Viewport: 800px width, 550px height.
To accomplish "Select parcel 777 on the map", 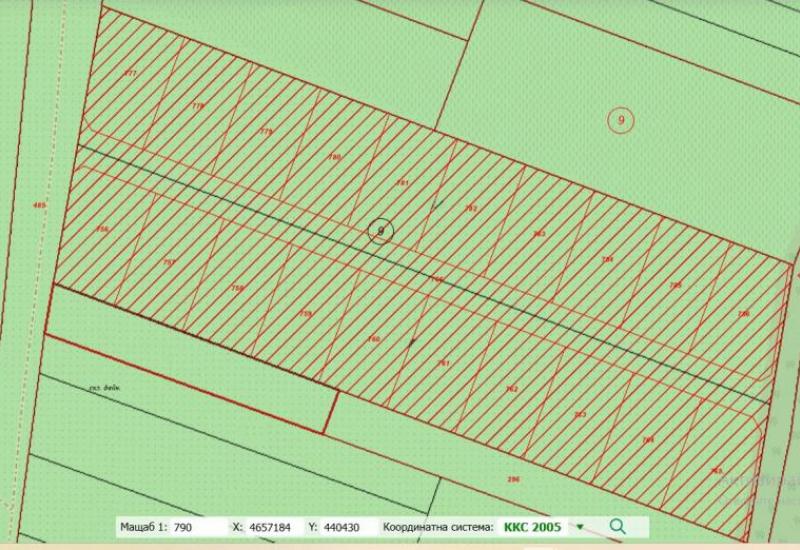I will coord(130,75).
